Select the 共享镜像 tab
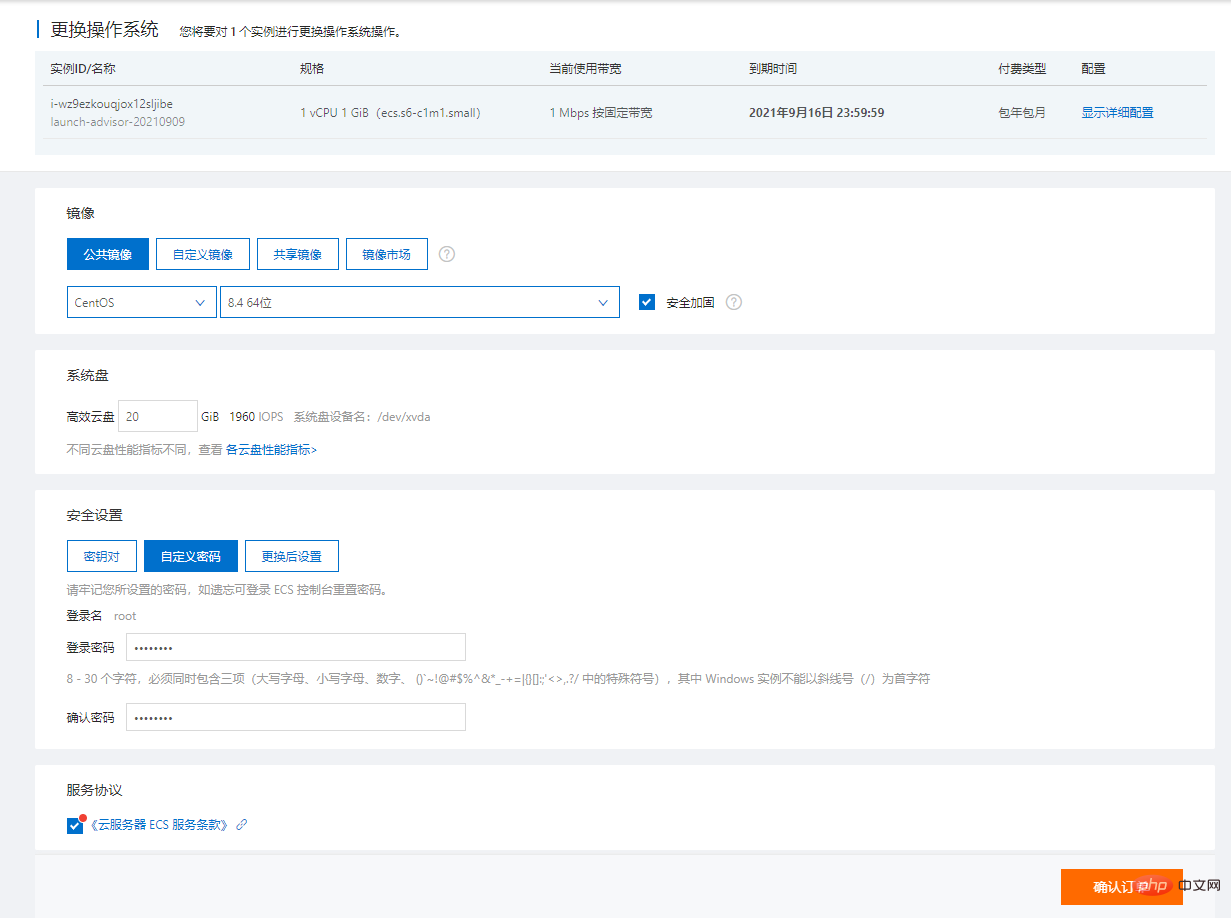This screenshot has width=1231, height=918. pos(298,254)
